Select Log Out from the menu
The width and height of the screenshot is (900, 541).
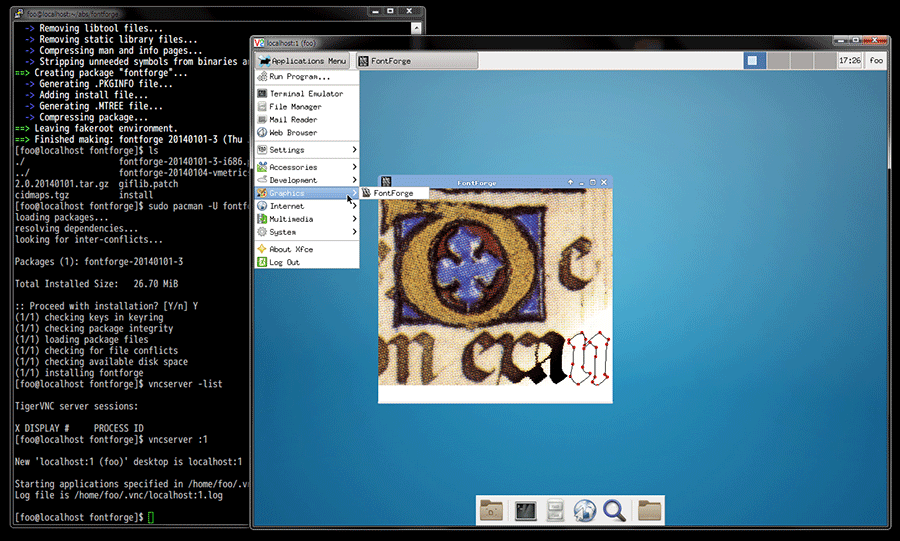click(x=307, y=262)
